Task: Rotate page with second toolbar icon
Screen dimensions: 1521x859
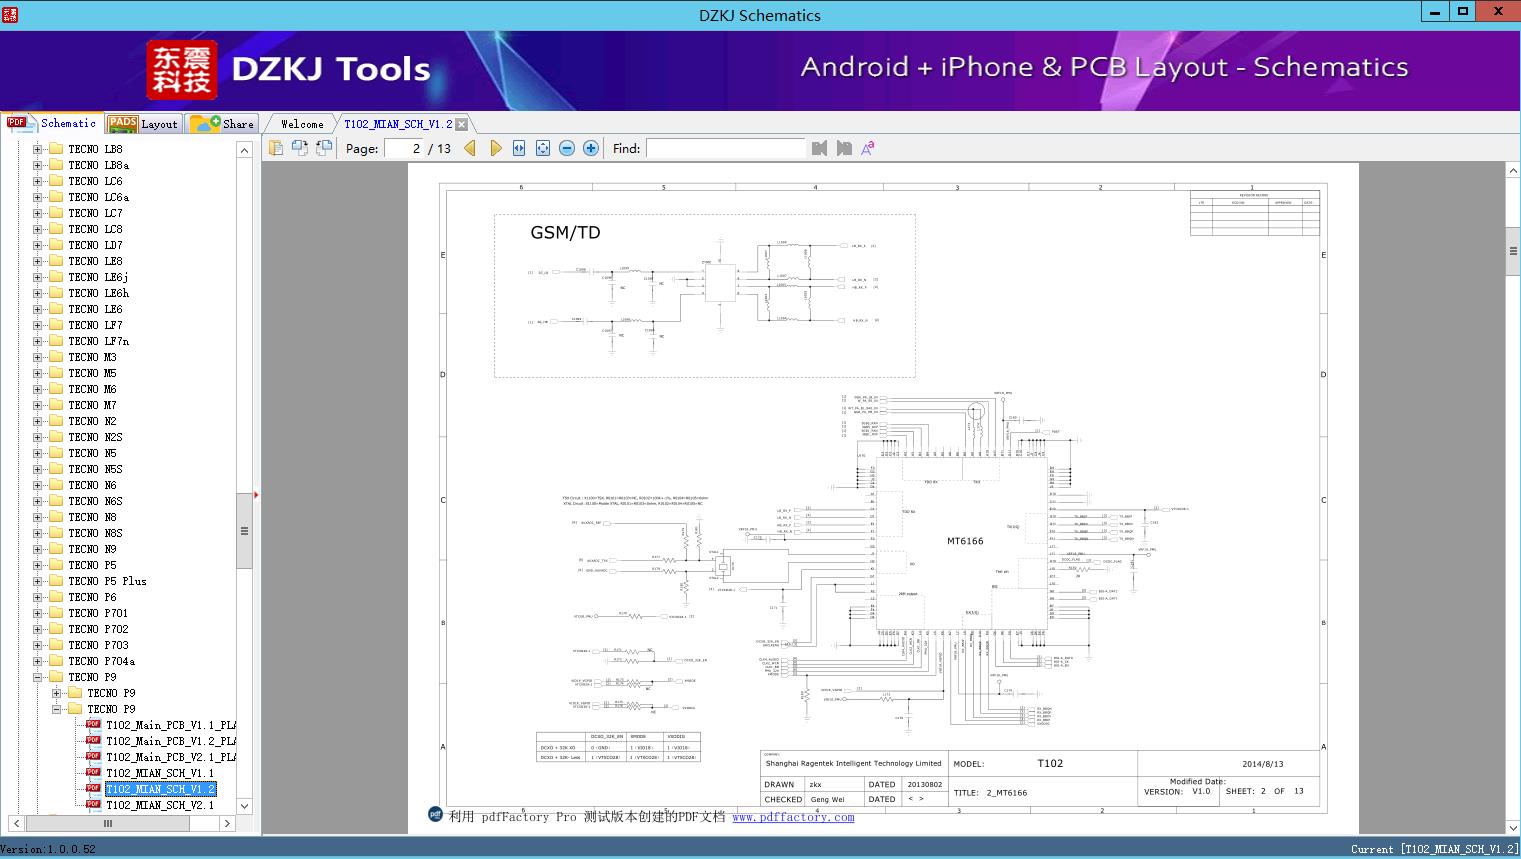Action: pos(299,148)
